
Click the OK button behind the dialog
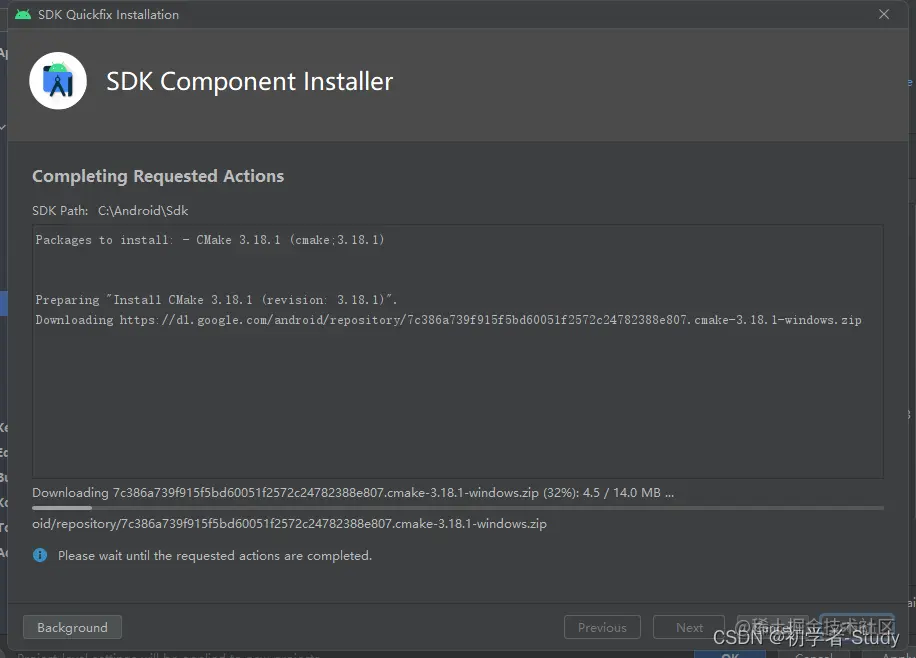[x=730, y=653]
